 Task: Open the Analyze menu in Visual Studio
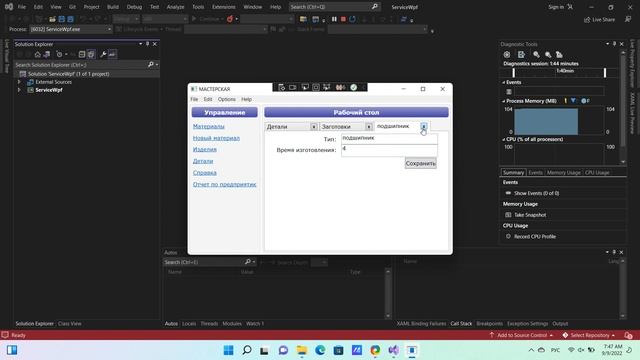[x=176, y=7]
